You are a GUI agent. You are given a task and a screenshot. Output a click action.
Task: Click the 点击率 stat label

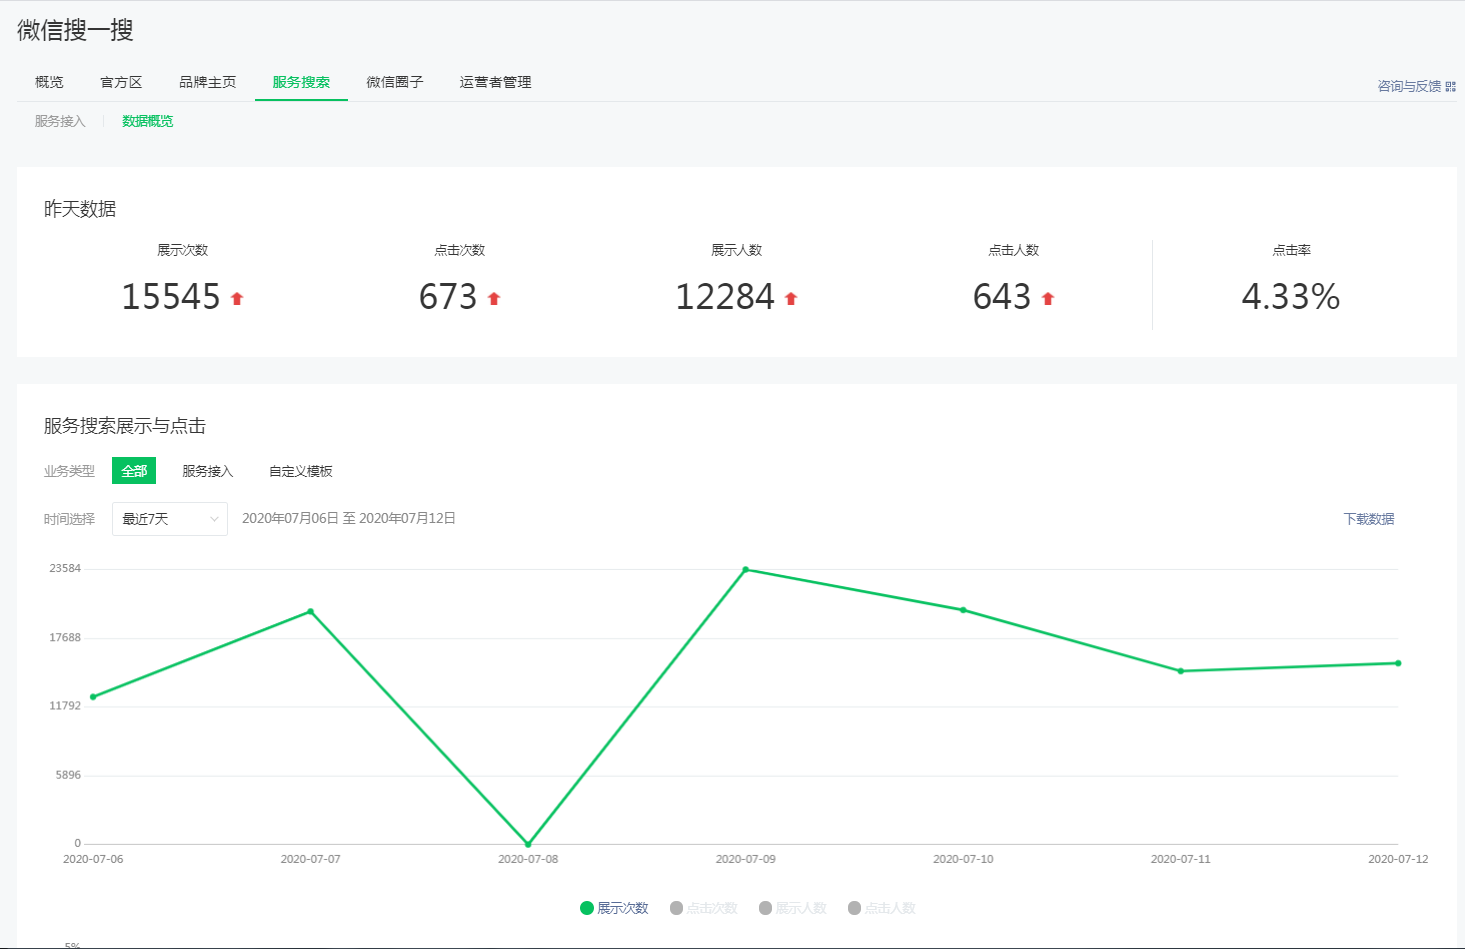coord(1291,250)
